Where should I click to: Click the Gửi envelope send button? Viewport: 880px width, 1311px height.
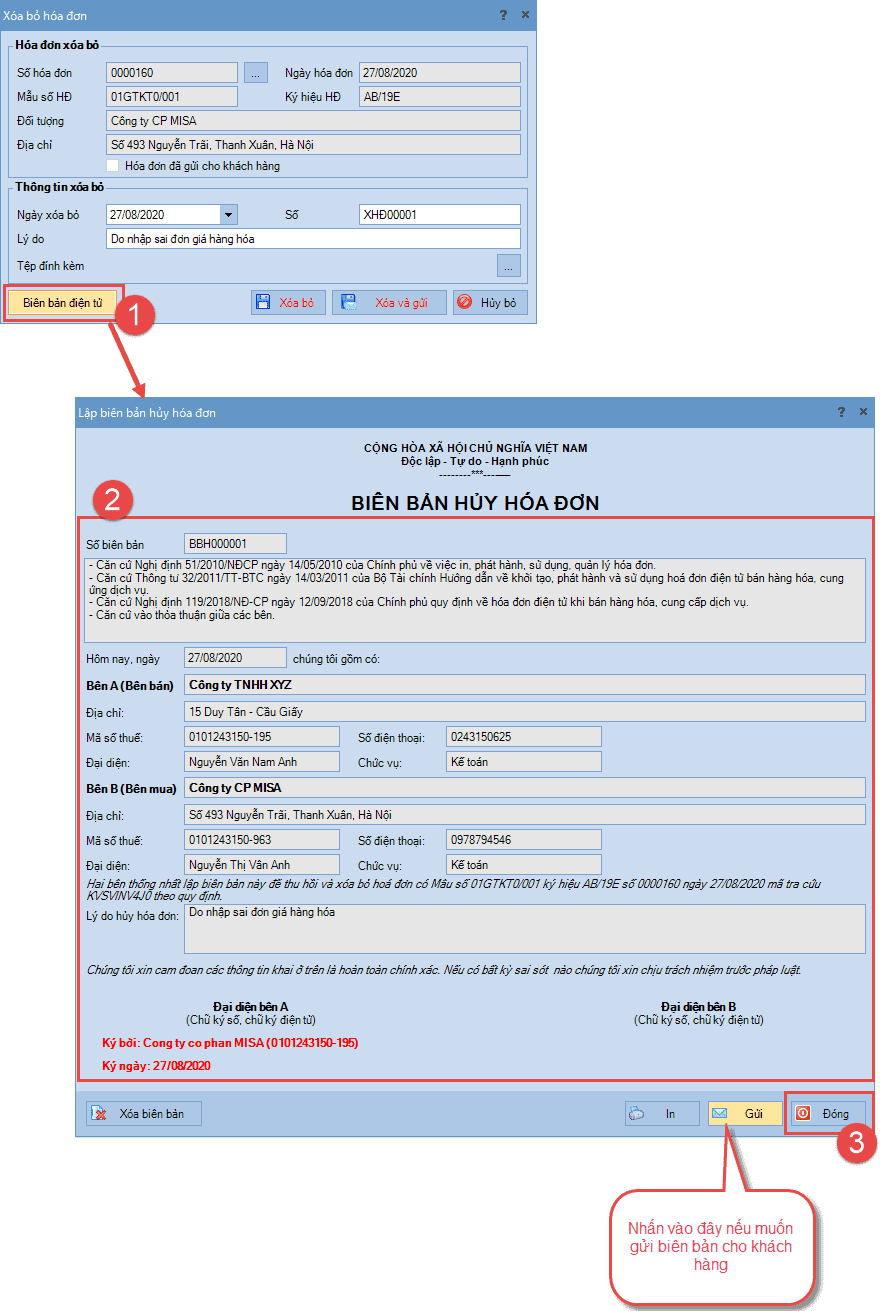(745, 1113)
